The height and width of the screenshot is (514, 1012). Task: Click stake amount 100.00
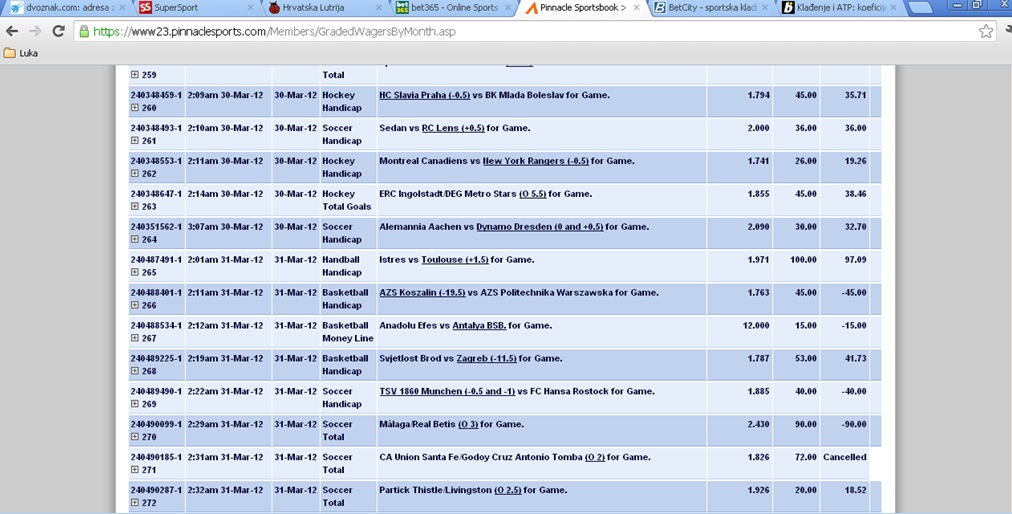point(804,260)
